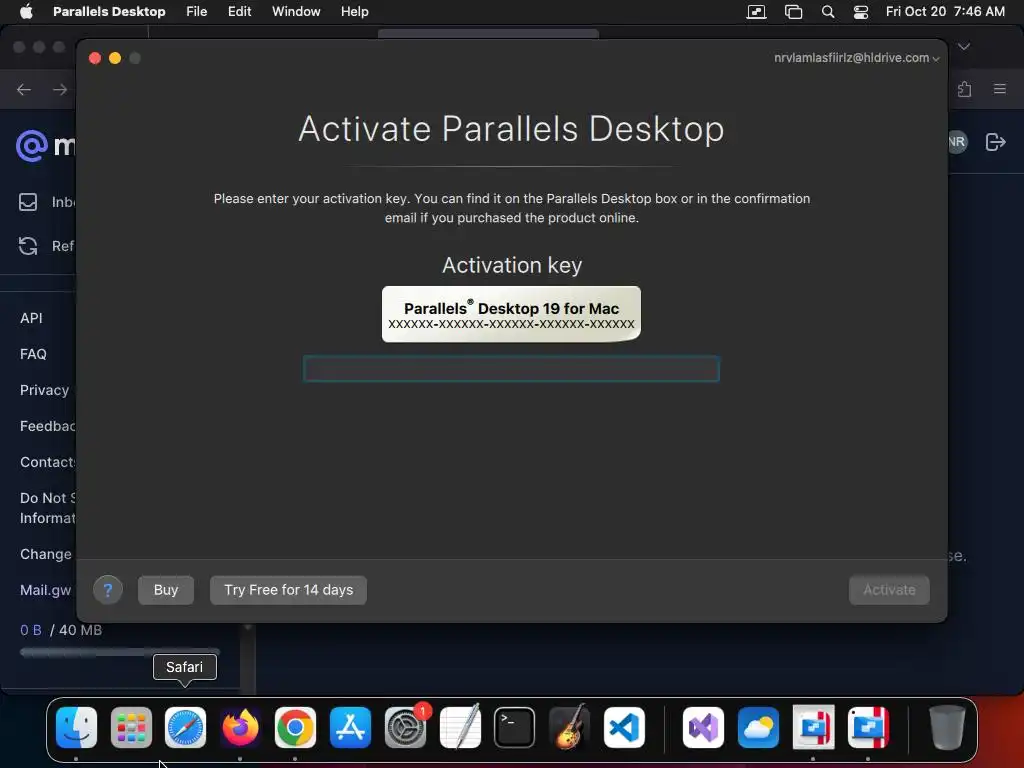
Task: Open Launchpad from the Dock
Action: 131,727
